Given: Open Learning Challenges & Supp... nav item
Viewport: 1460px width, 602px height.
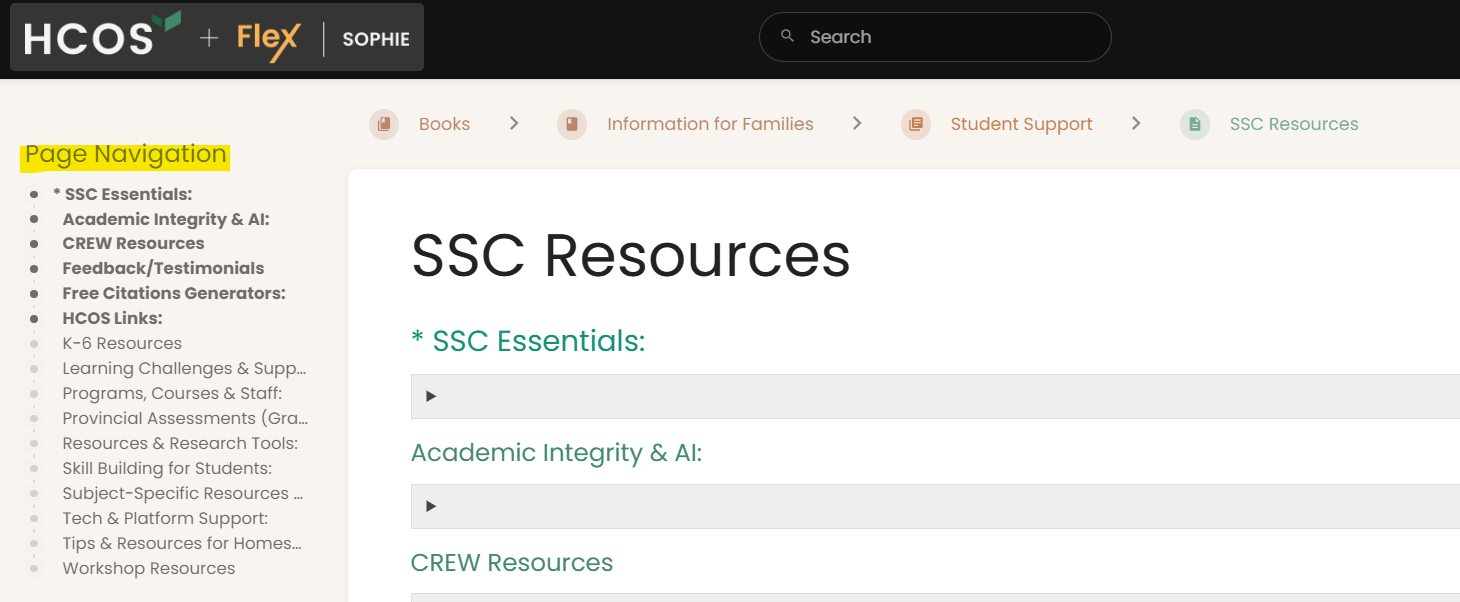Looking at the screenshot, I should 184,369.
